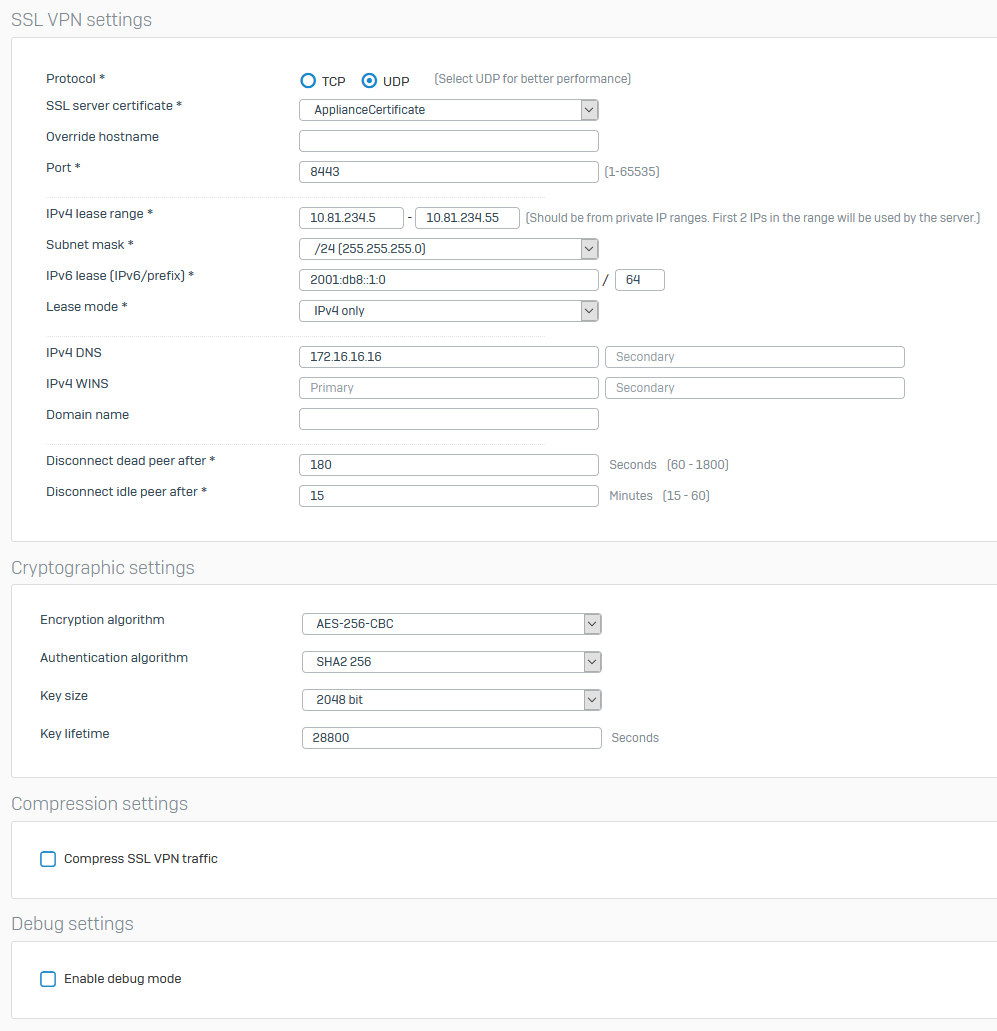This screenshot has width=997, height=1031.
Task: Open the SSL server certificate dropdown
Action: point(448,110)
